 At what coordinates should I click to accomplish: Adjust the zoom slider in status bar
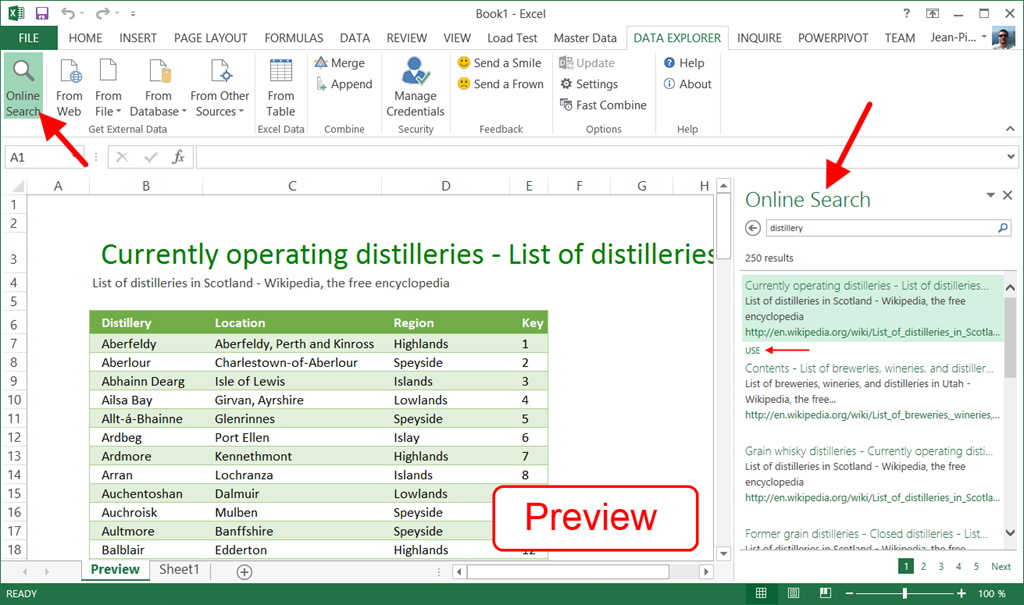[904, 594]
